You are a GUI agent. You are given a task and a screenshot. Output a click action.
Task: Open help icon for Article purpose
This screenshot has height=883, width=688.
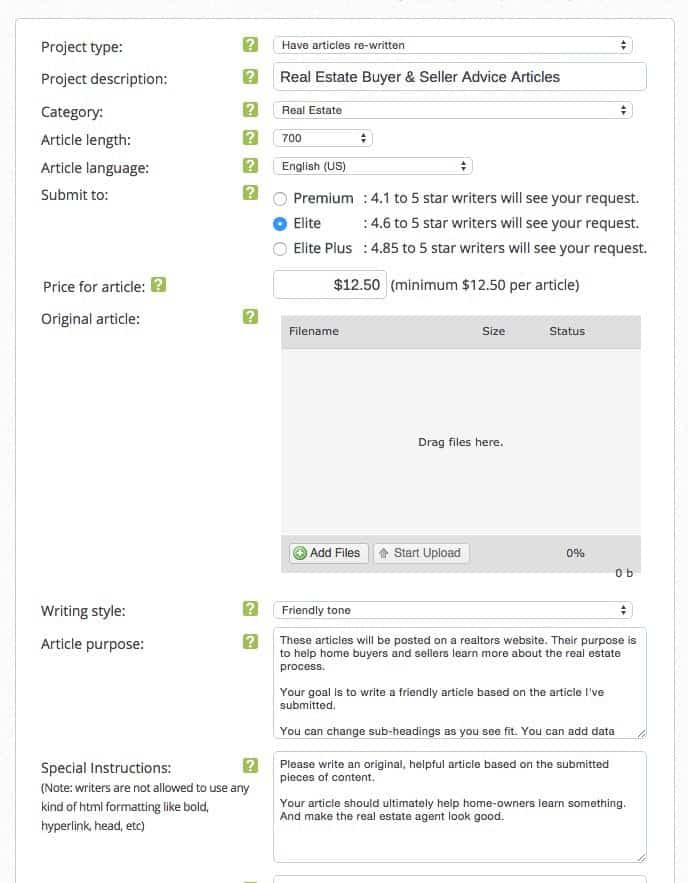pos(250,642)
